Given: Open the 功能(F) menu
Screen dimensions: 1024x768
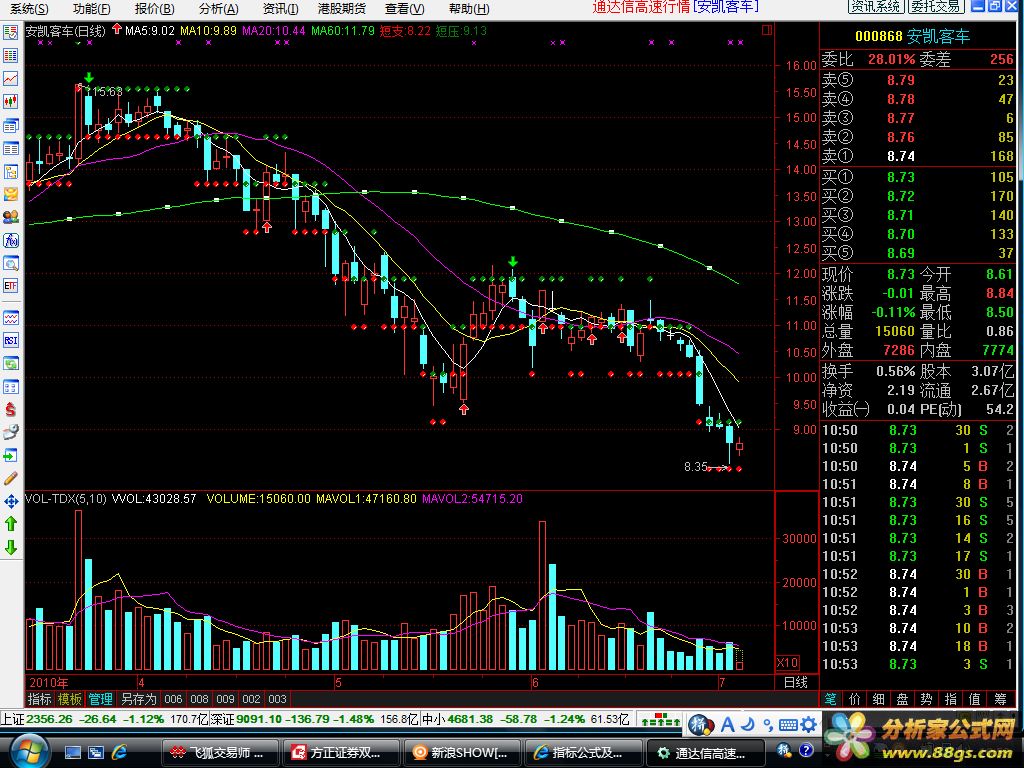Looking at the screenshot, I should pos(91,8).
